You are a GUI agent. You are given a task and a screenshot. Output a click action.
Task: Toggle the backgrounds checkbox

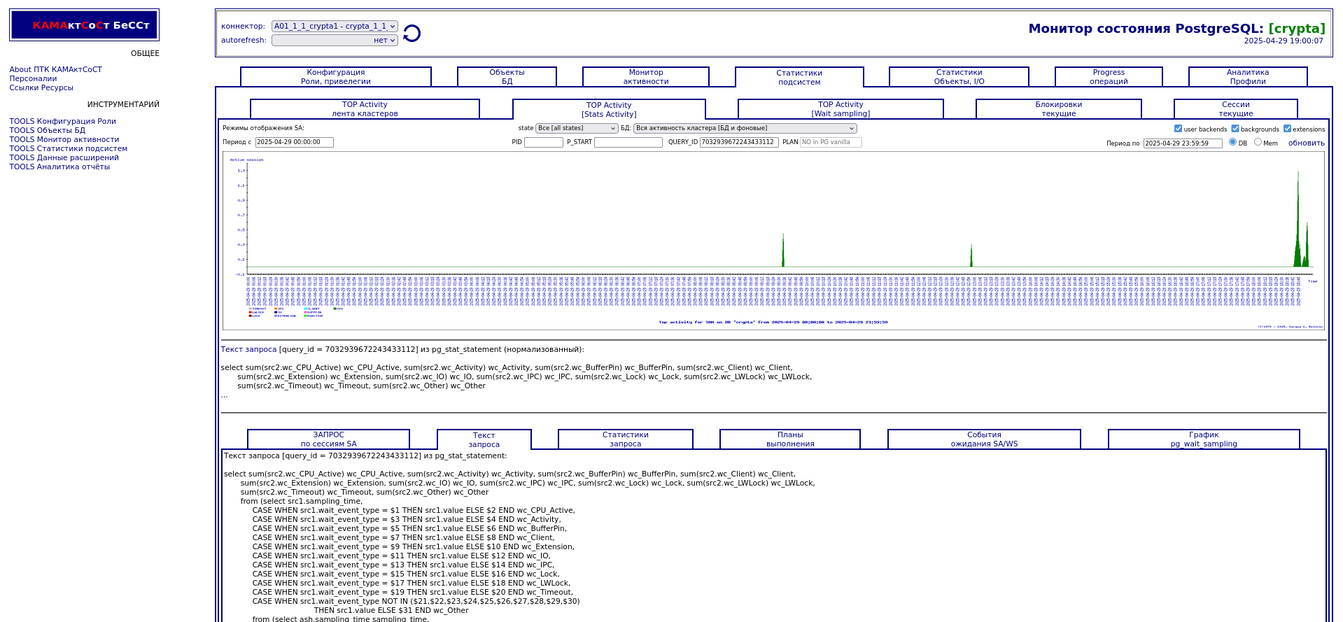[1235, 129]
